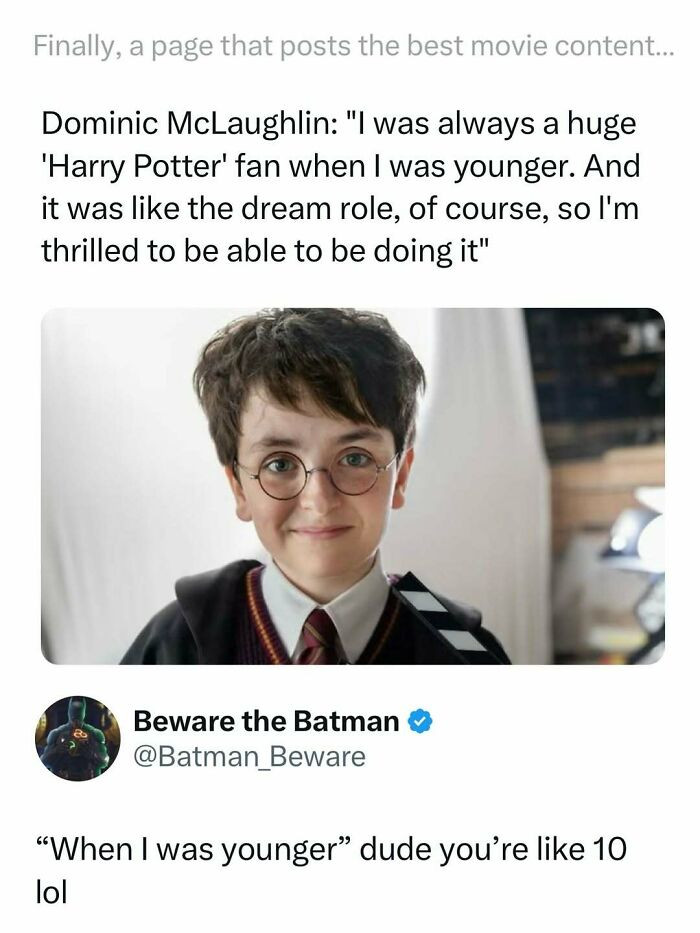
Task: Visit the @Batman_Beware handle link
Action: click(x=249, y=756)
